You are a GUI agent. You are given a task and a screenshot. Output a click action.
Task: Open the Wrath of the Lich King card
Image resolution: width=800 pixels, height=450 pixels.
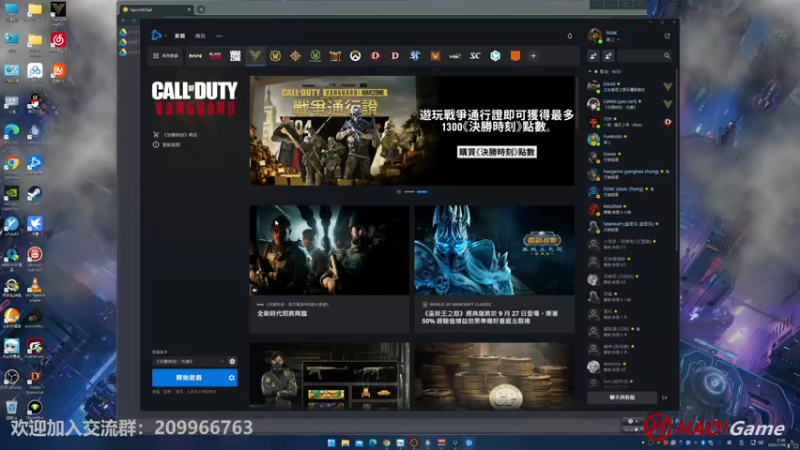[494, 269]
